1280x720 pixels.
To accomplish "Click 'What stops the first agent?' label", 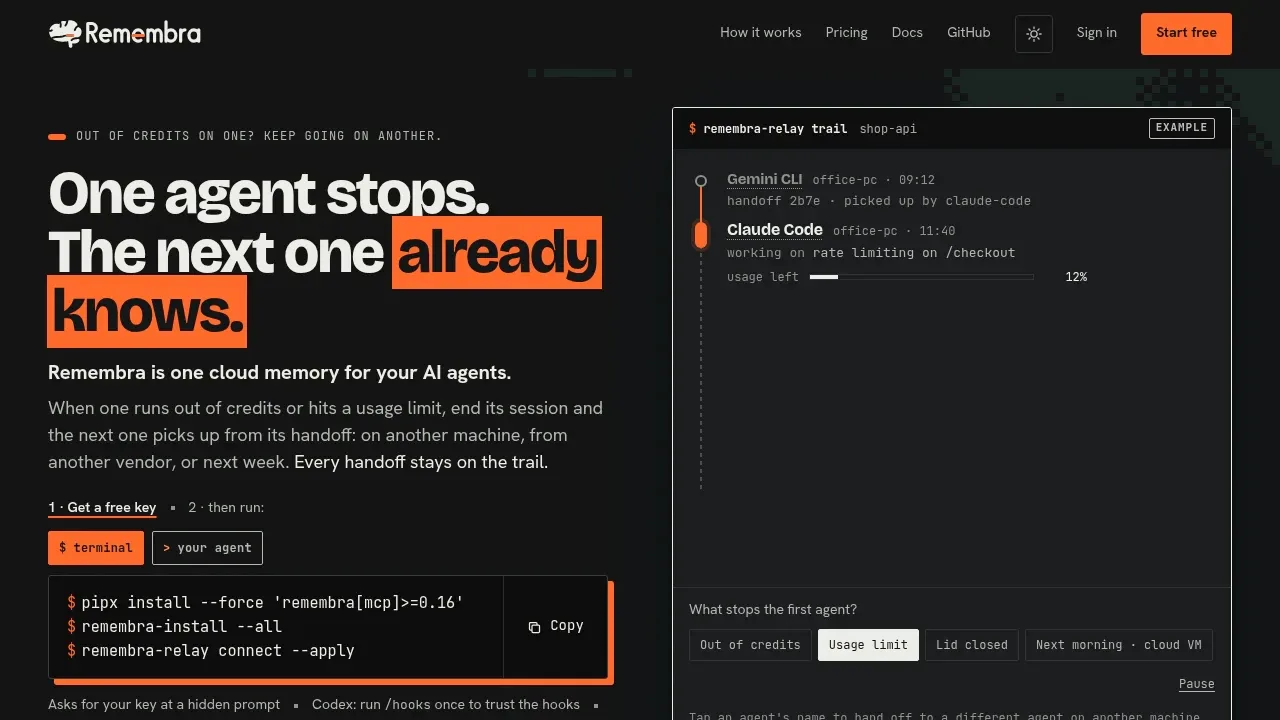I will (x=773, y=610).
